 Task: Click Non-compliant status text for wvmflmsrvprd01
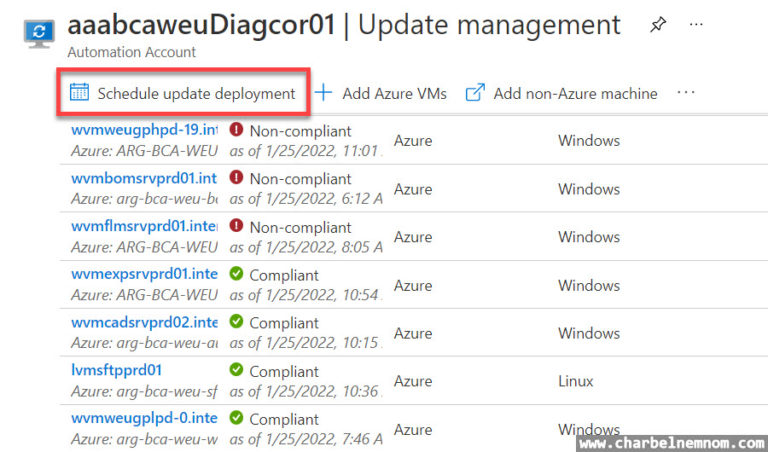[300, 228]
